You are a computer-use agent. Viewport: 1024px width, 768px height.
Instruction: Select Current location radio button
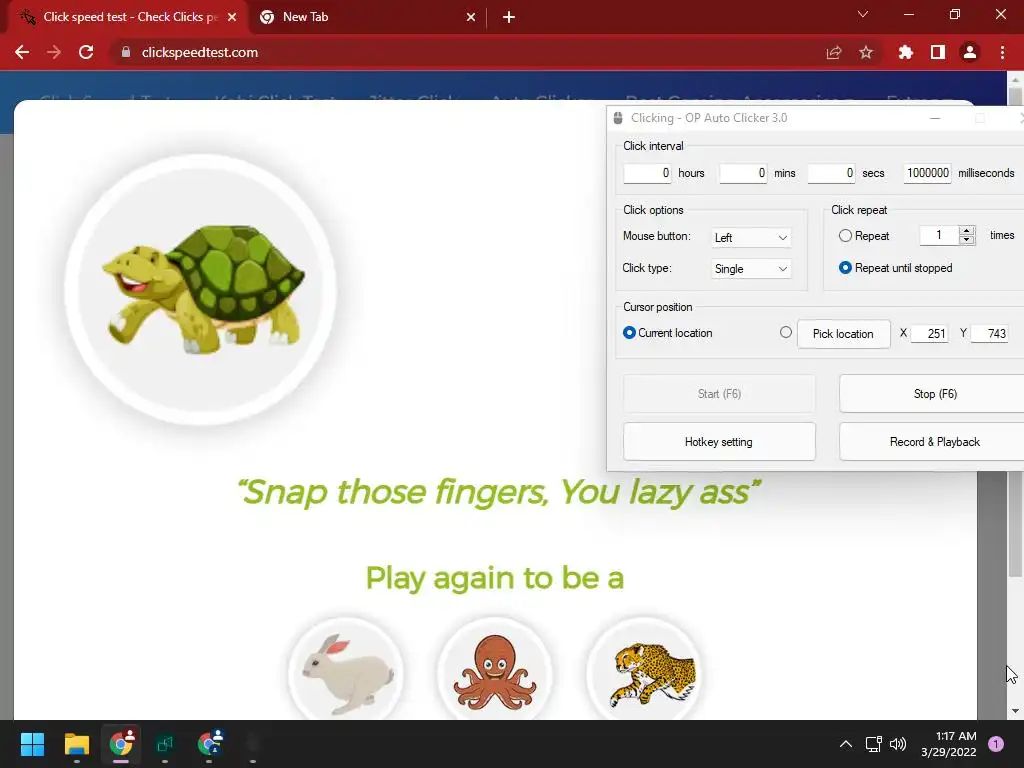point(629,333)
